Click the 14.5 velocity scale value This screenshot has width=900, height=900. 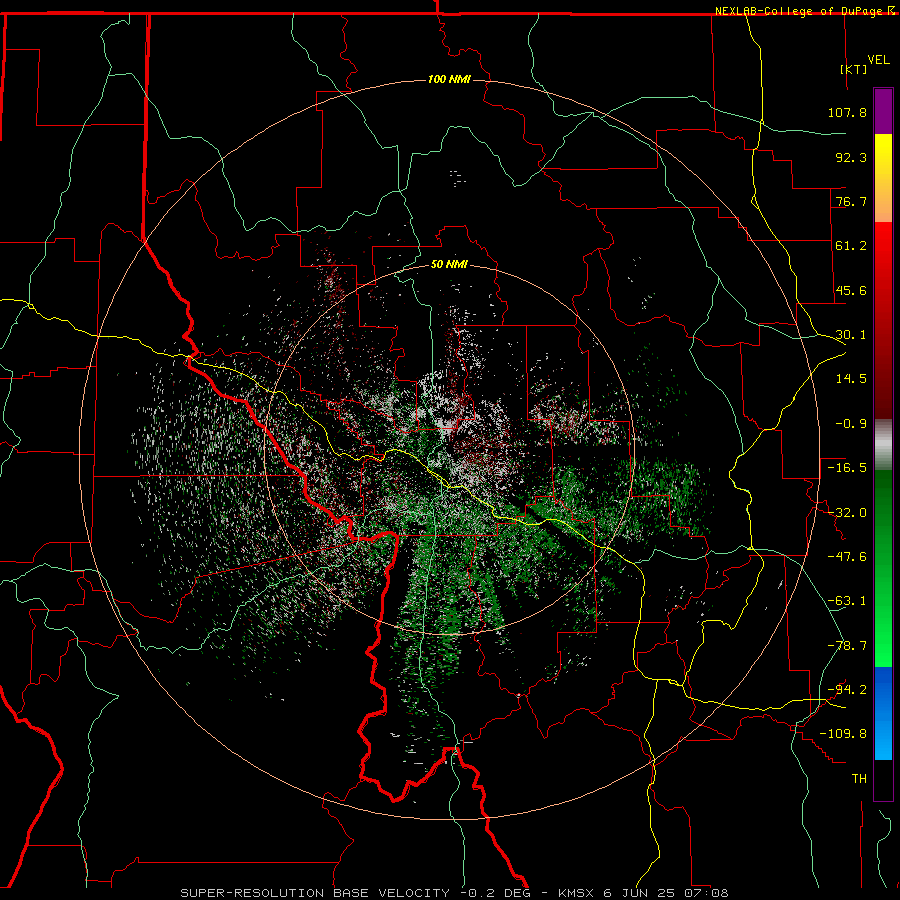(851, 379)
